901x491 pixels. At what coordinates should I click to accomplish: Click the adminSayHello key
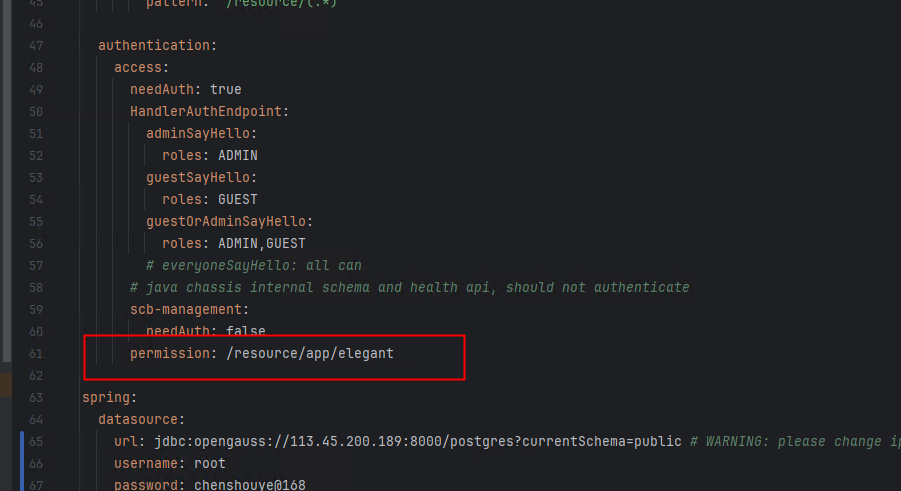(200, 134)
